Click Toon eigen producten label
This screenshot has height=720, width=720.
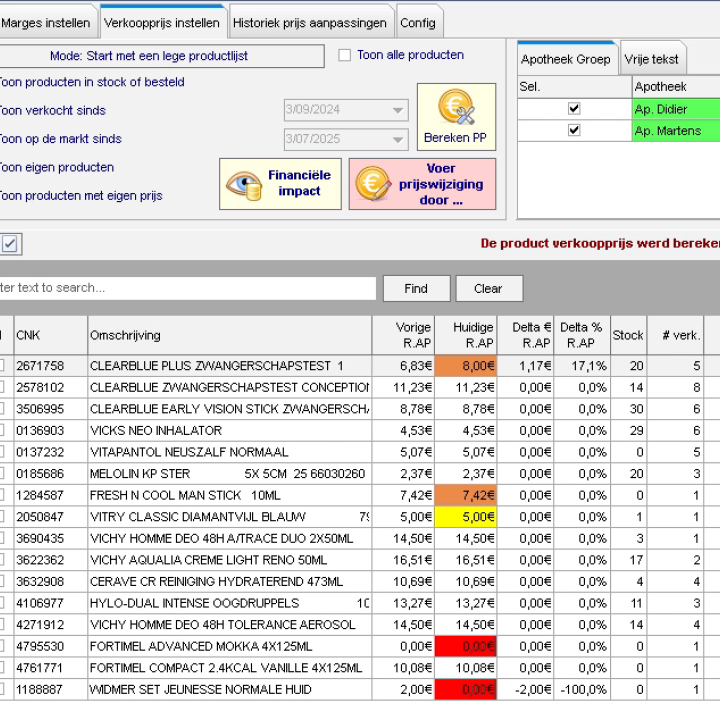(x=56, y=167)
